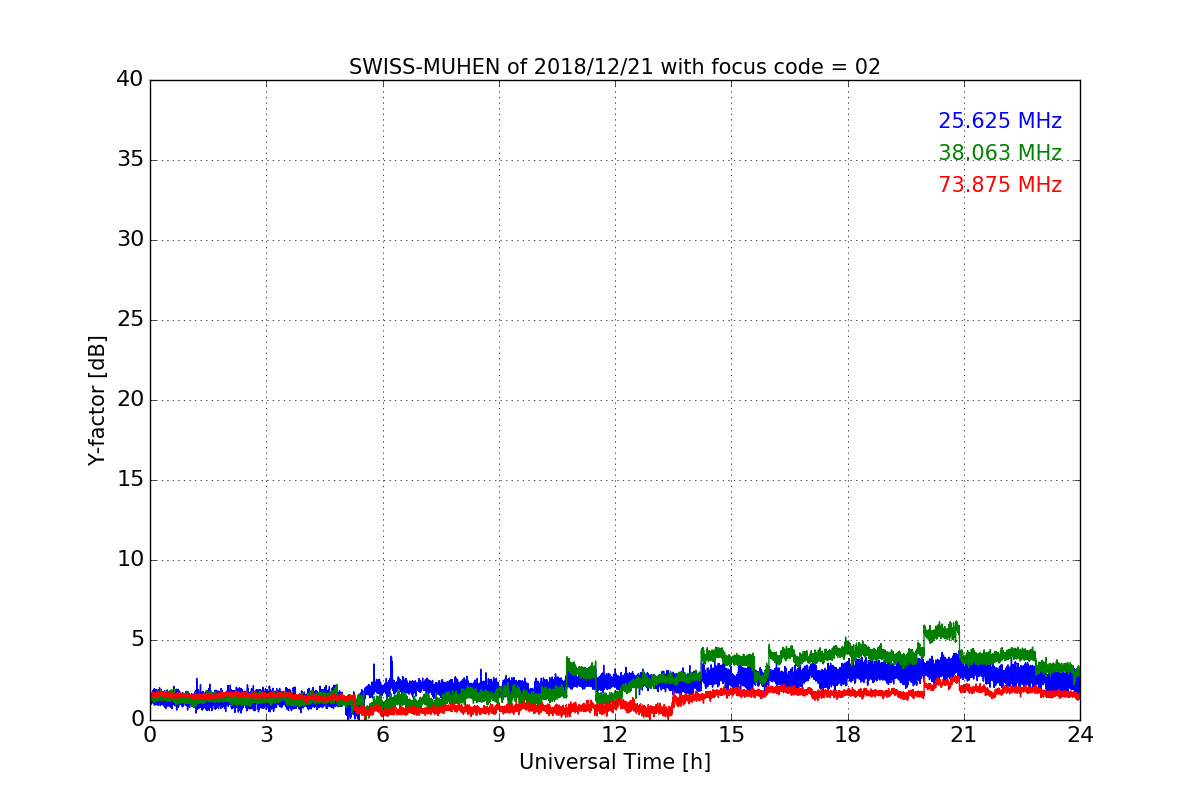Click the y-axis tick label 40
The image size is (1200, 800).
(130, 79)
